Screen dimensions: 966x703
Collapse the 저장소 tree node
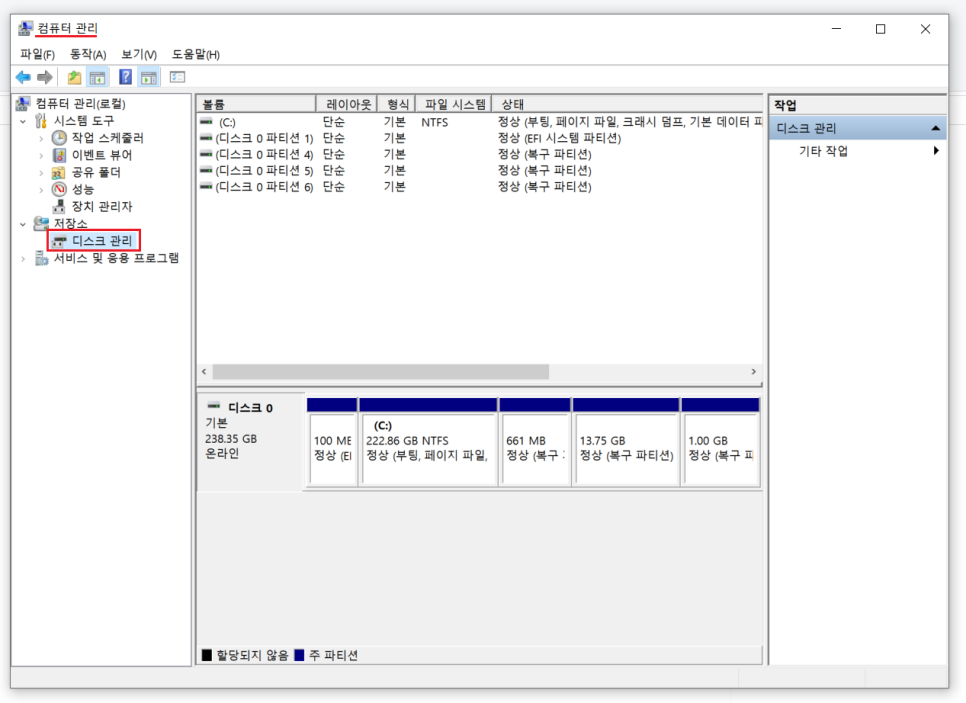[23, 224]
